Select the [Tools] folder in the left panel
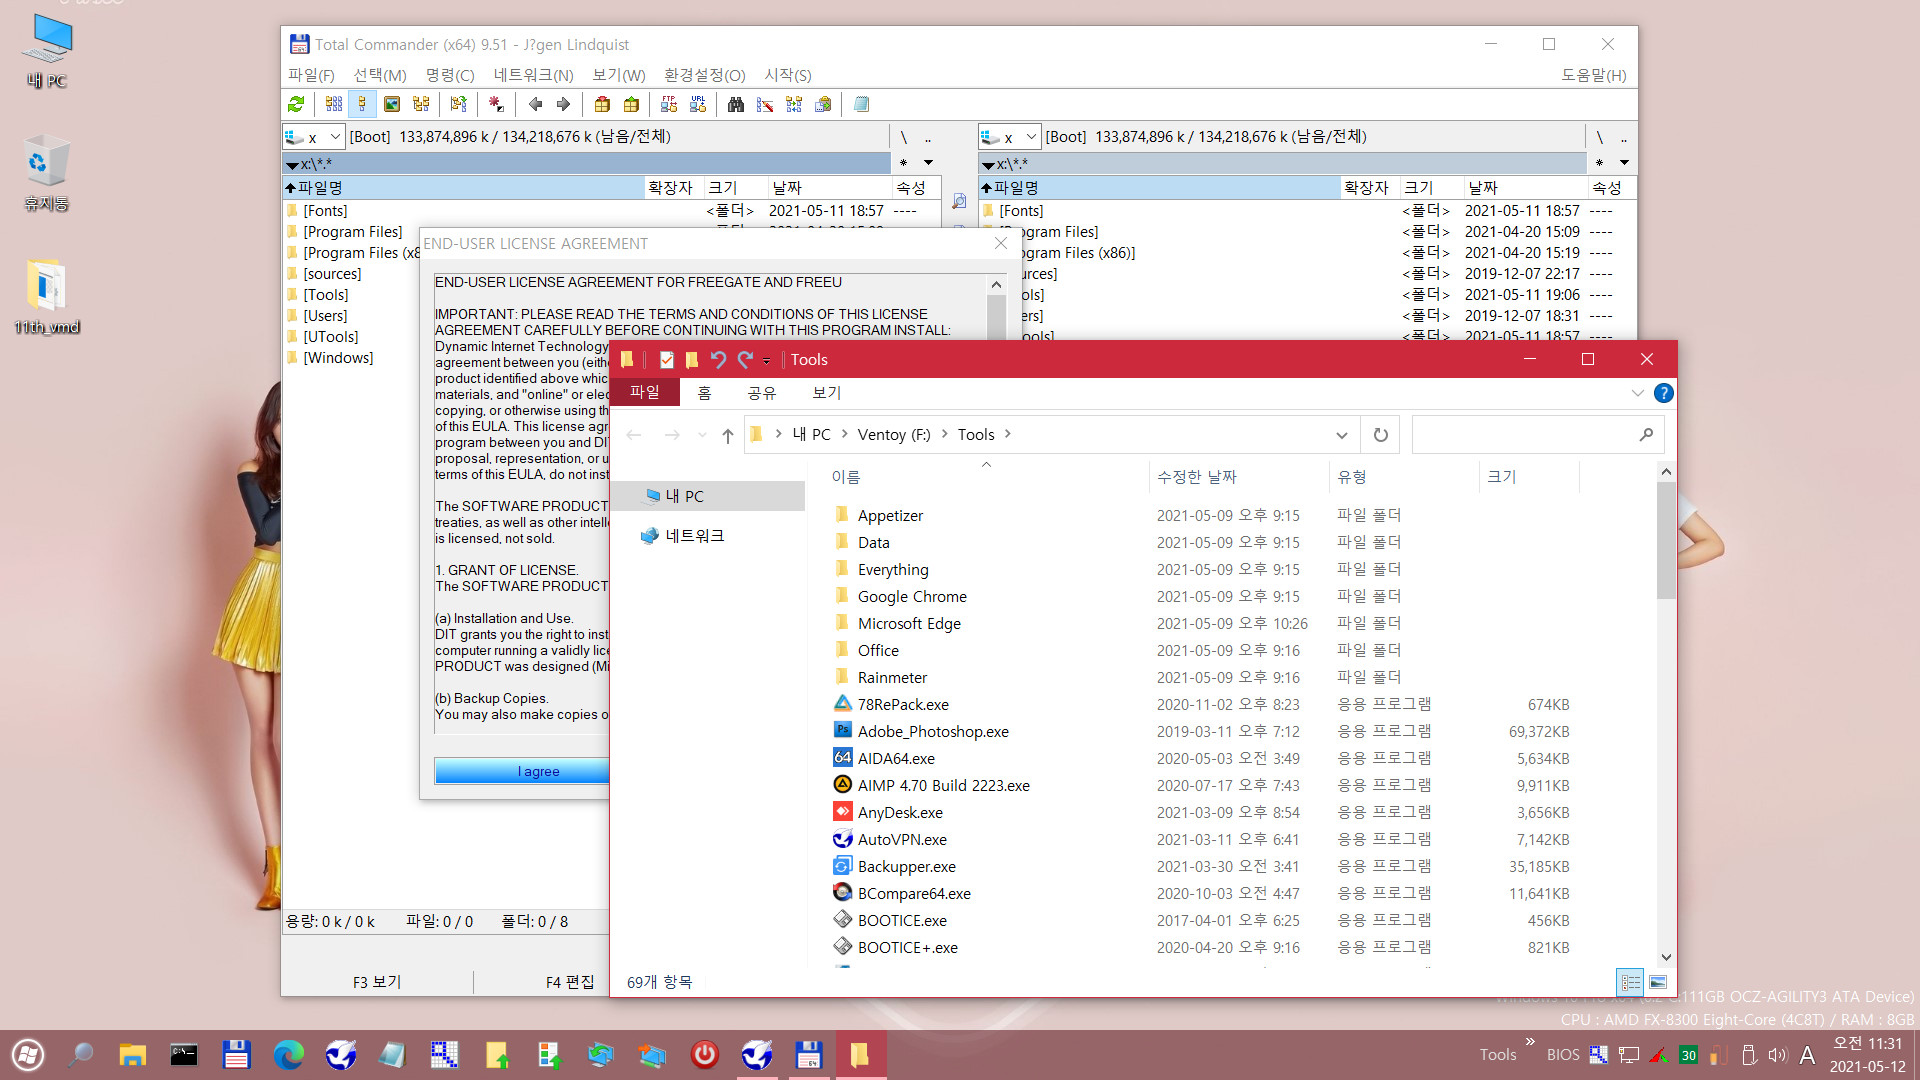 coord(326,294)
